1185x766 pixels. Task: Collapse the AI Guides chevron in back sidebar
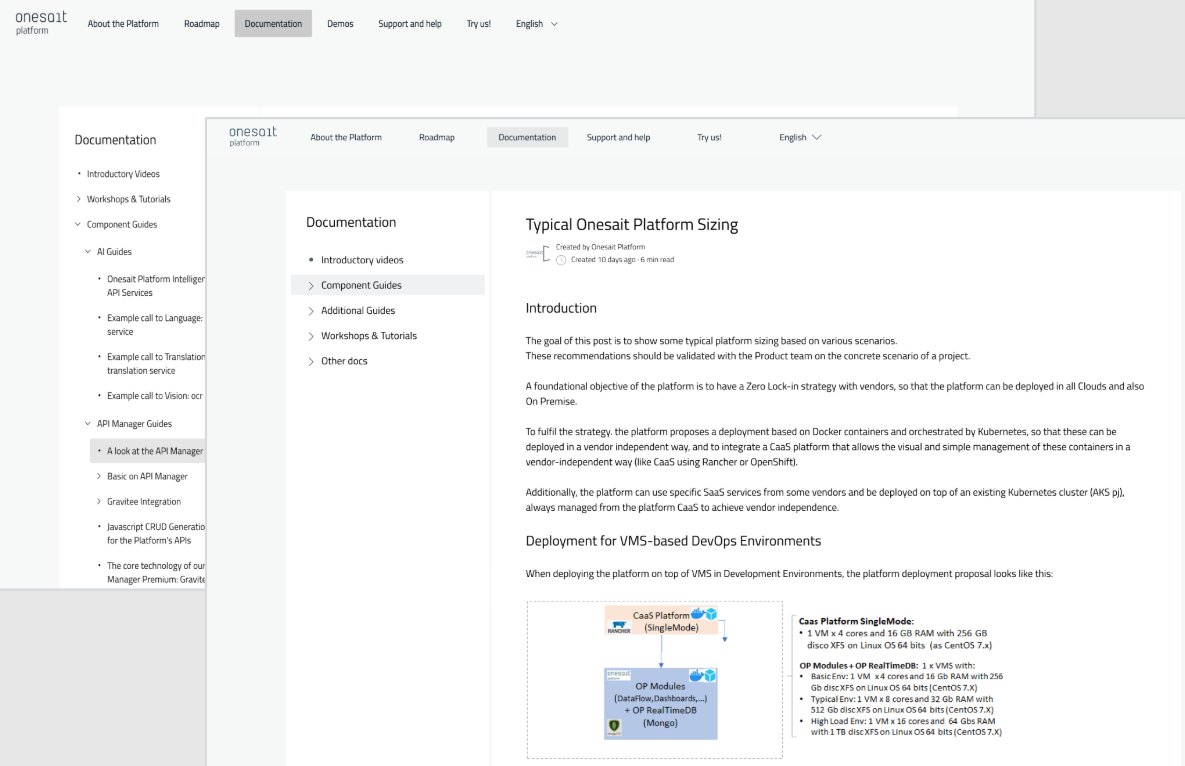click(x=88, y=252)
